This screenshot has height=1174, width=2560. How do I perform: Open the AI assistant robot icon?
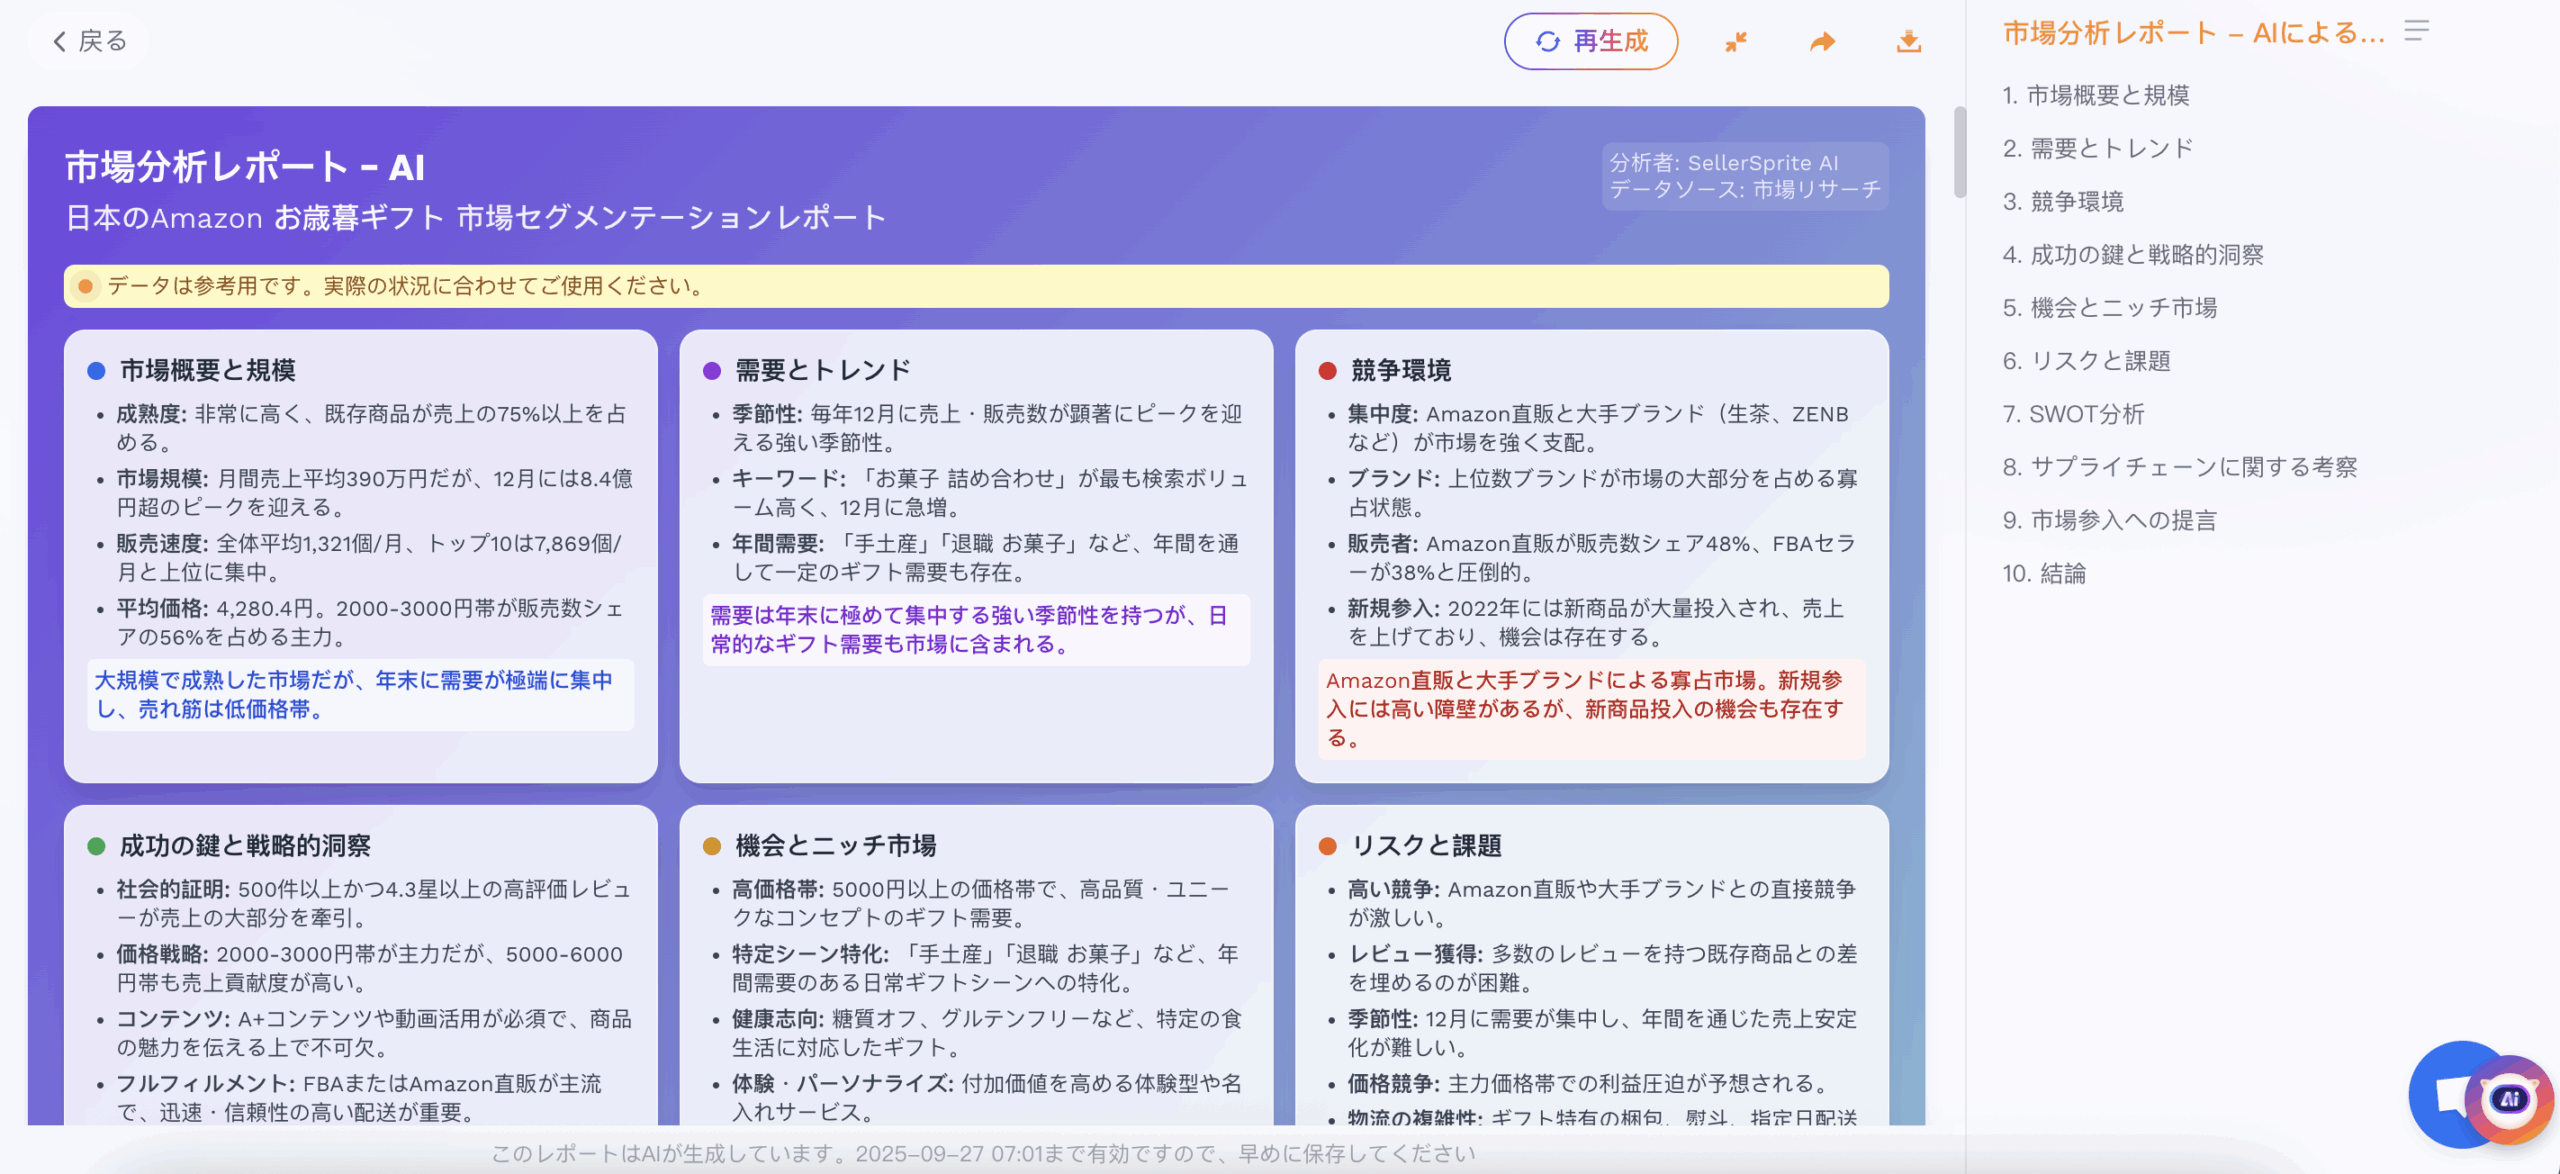pyautogui.click(x=2510, y=1099)
